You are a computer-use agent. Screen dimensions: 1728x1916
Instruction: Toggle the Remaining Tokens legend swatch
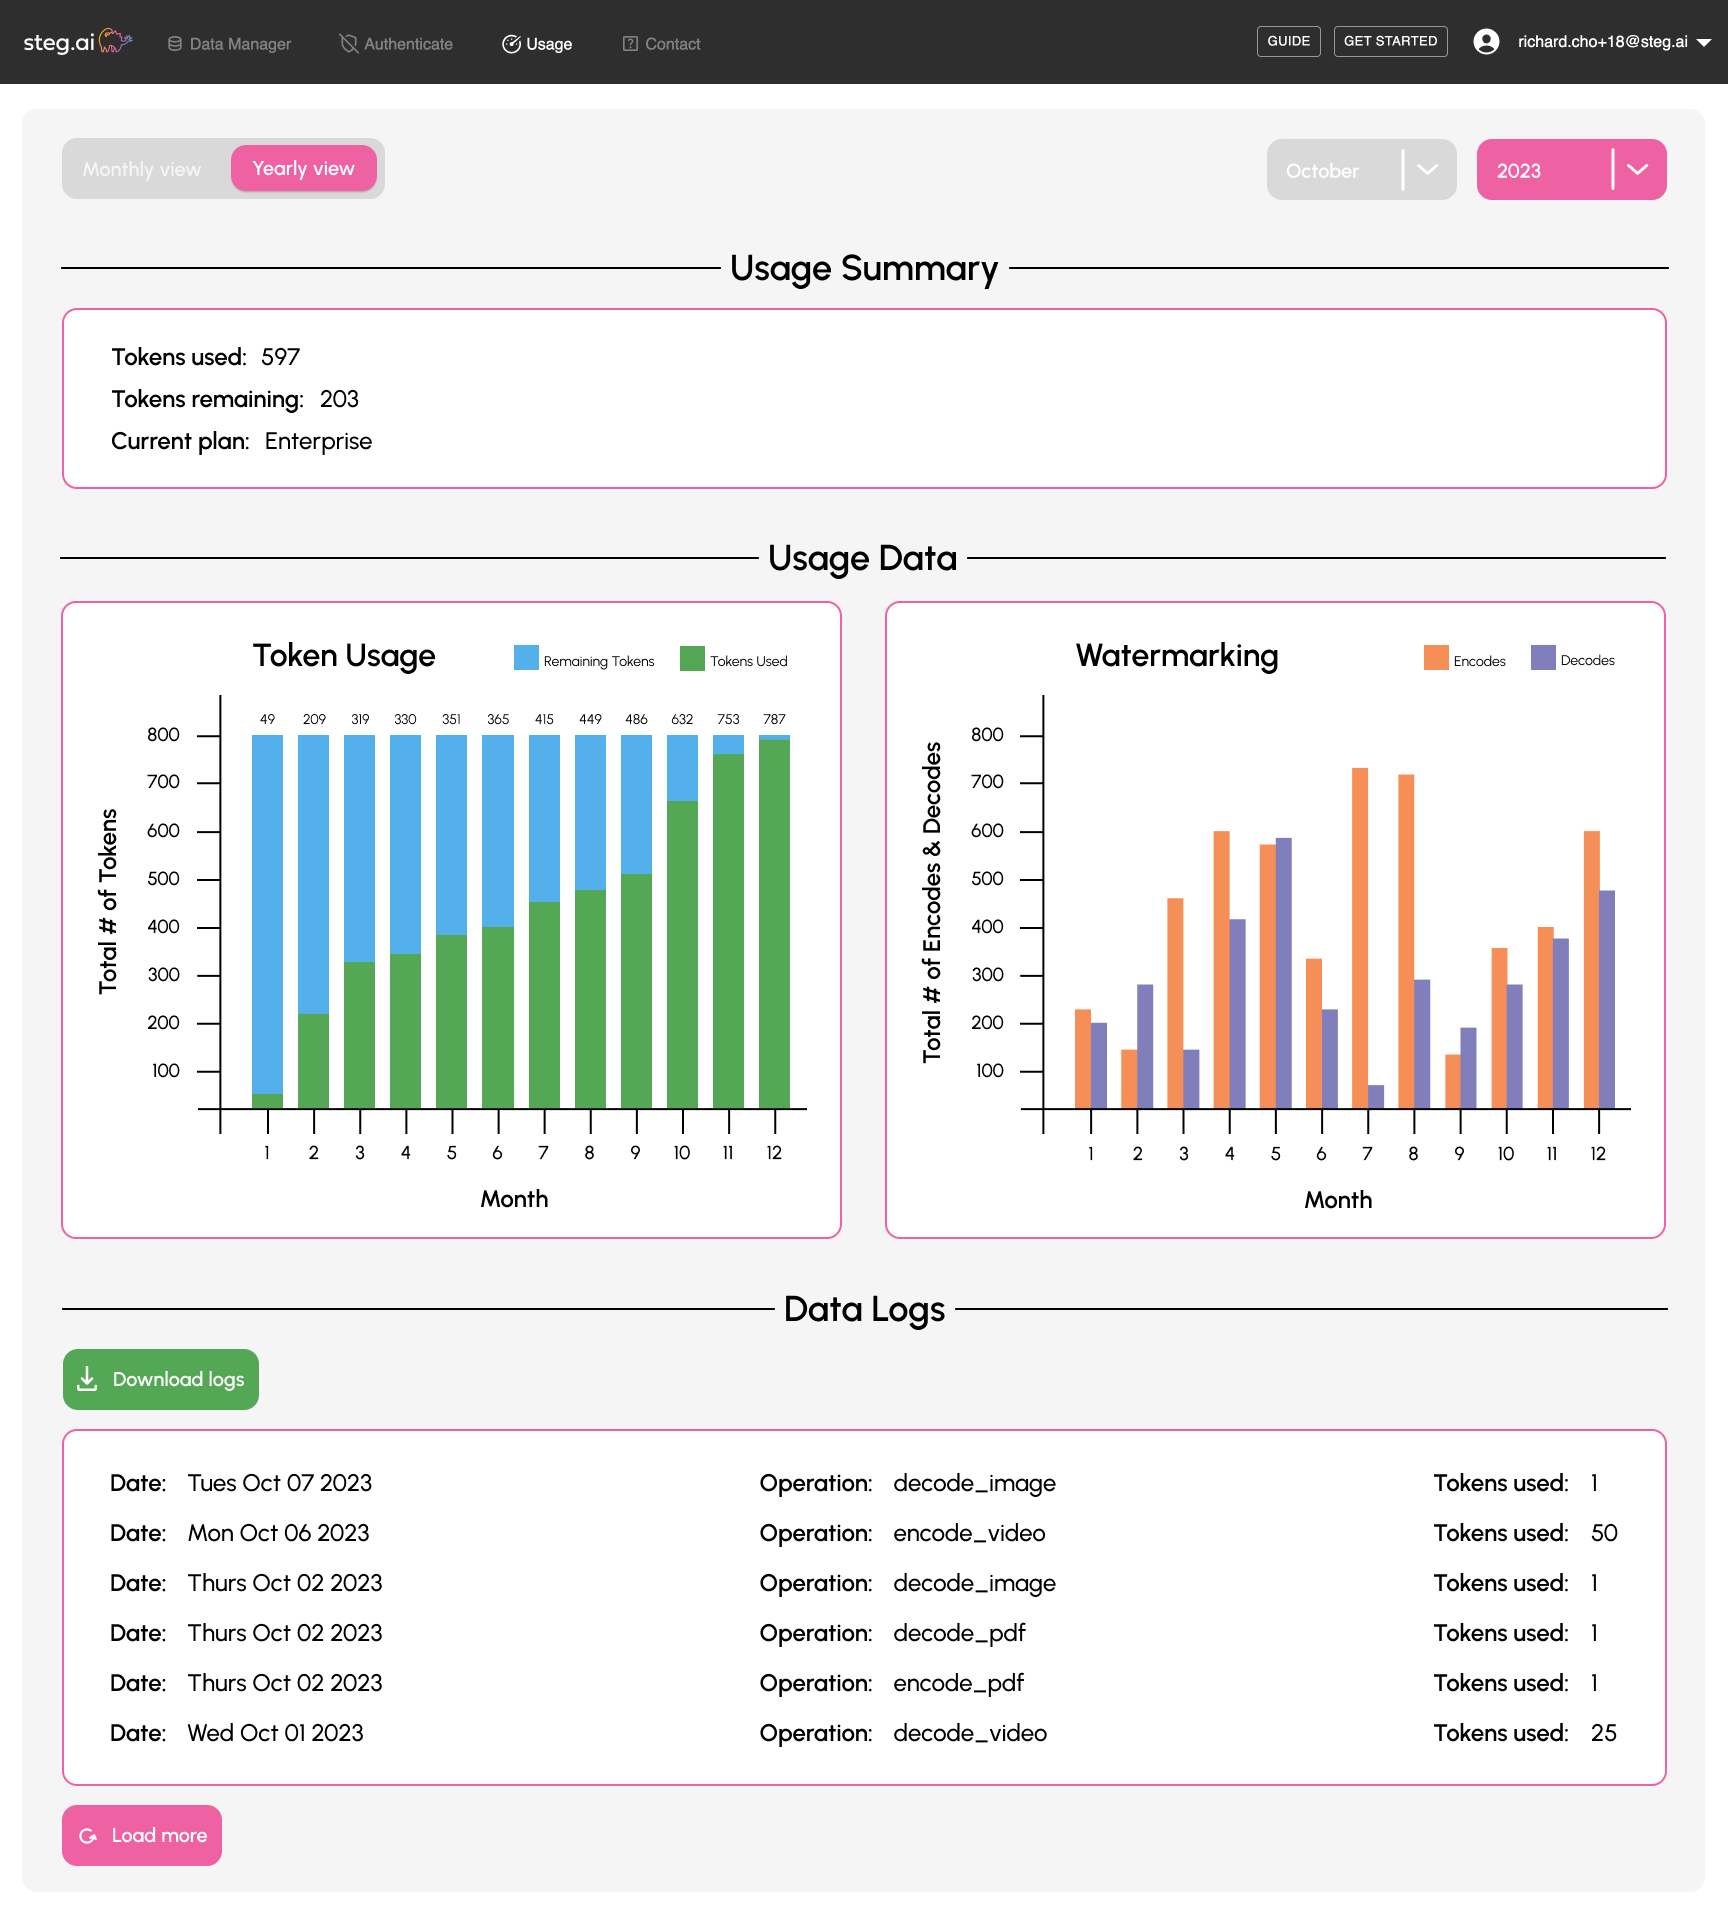(x=526, y=658)
